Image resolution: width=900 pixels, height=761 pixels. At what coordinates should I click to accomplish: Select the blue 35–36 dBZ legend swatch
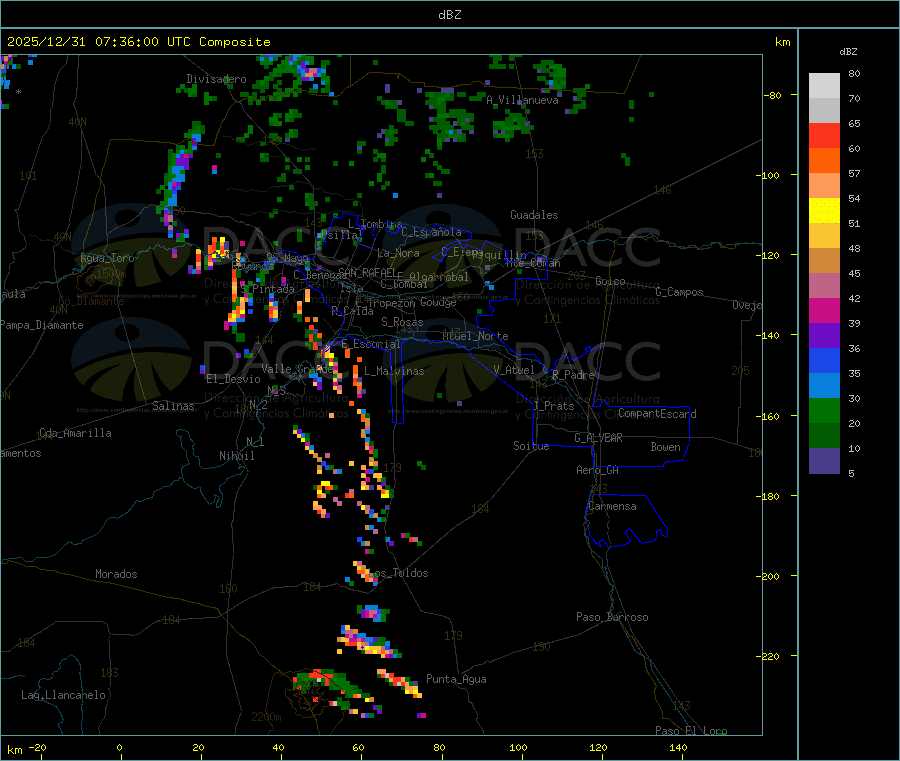(x=824, y=360)
